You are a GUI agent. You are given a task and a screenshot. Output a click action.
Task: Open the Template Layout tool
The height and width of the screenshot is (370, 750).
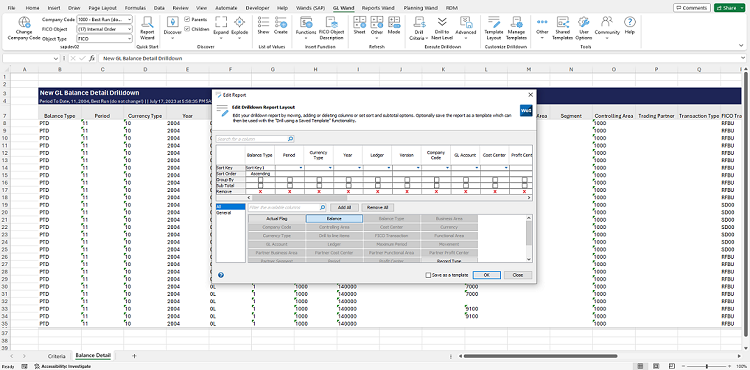[495, 28]
